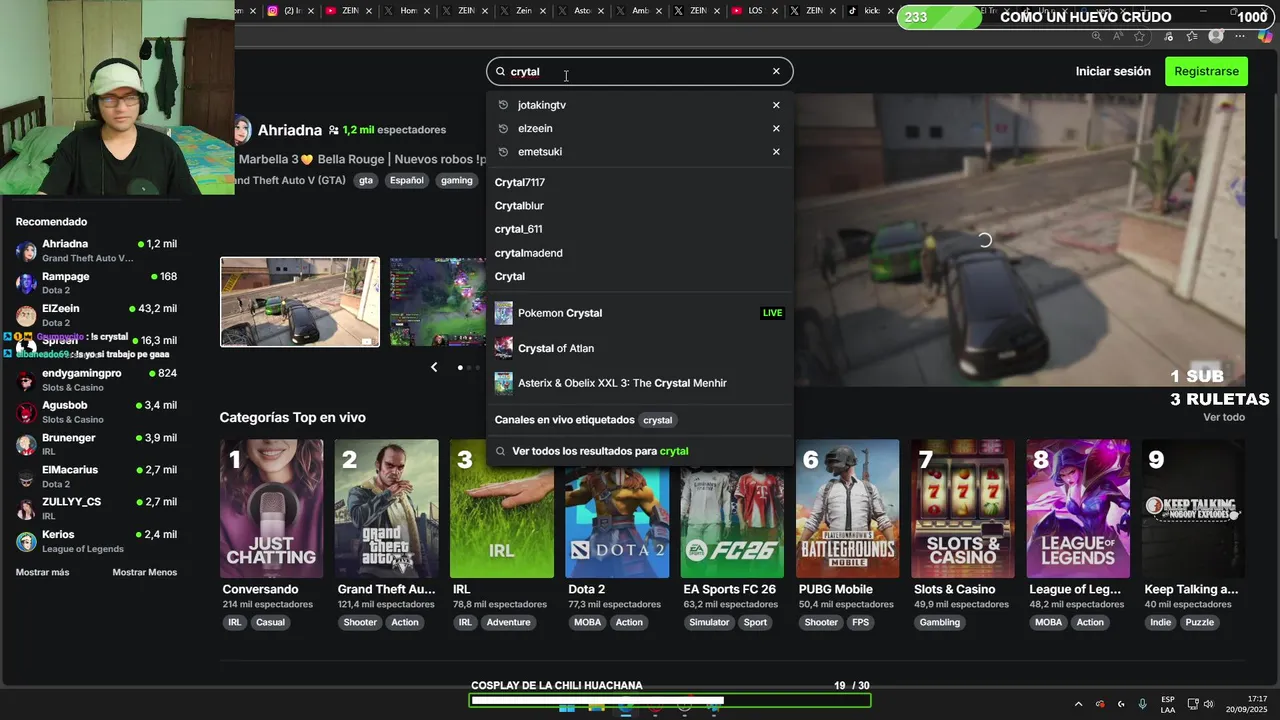Image resolution: width=1280 pixels, height=720 pixels.
Task: Open Agusbob avatar in sidebar
Action: point(26,412)
